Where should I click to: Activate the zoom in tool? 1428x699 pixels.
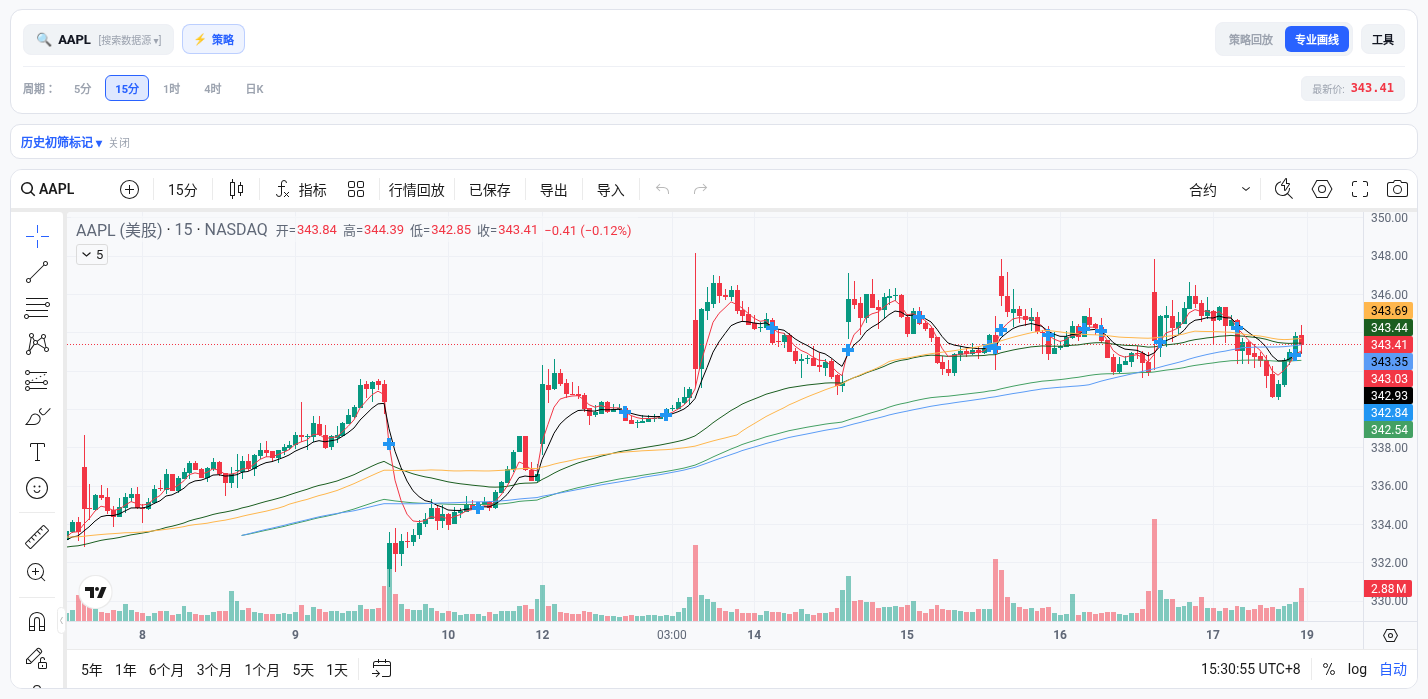pos(37,573)
